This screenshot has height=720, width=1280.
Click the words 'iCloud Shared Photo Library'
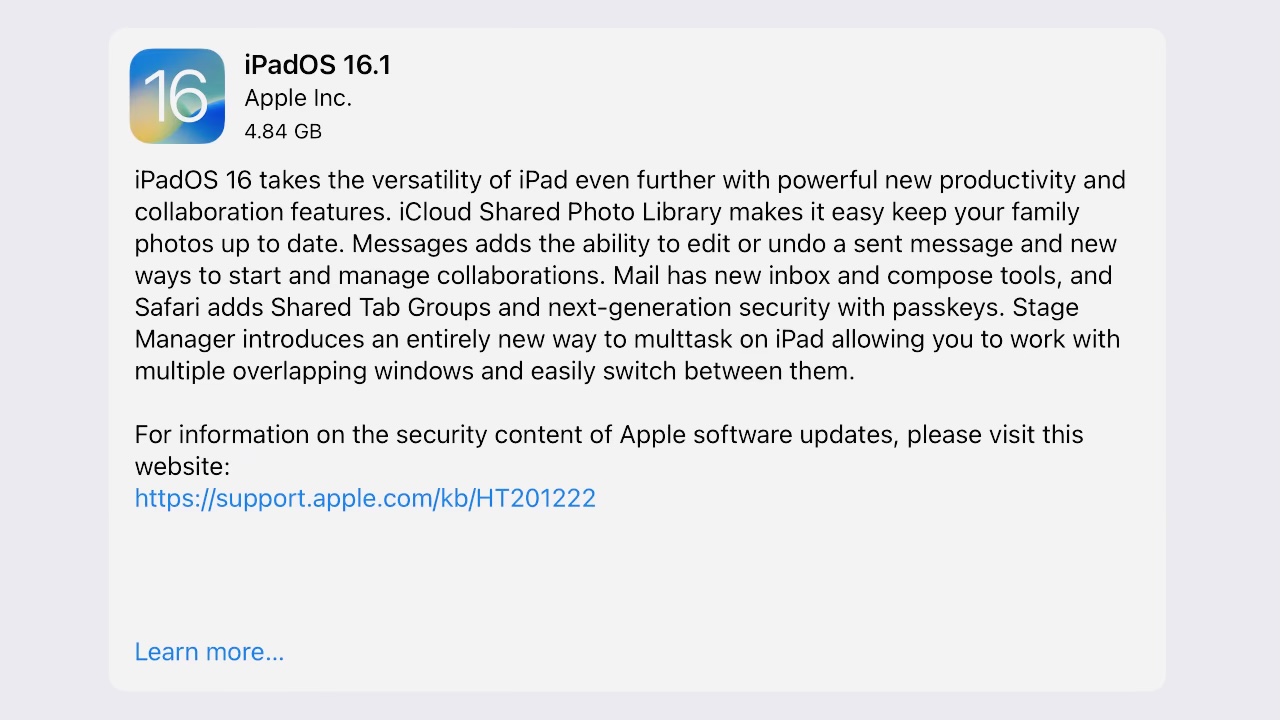(x=560, y=212)
